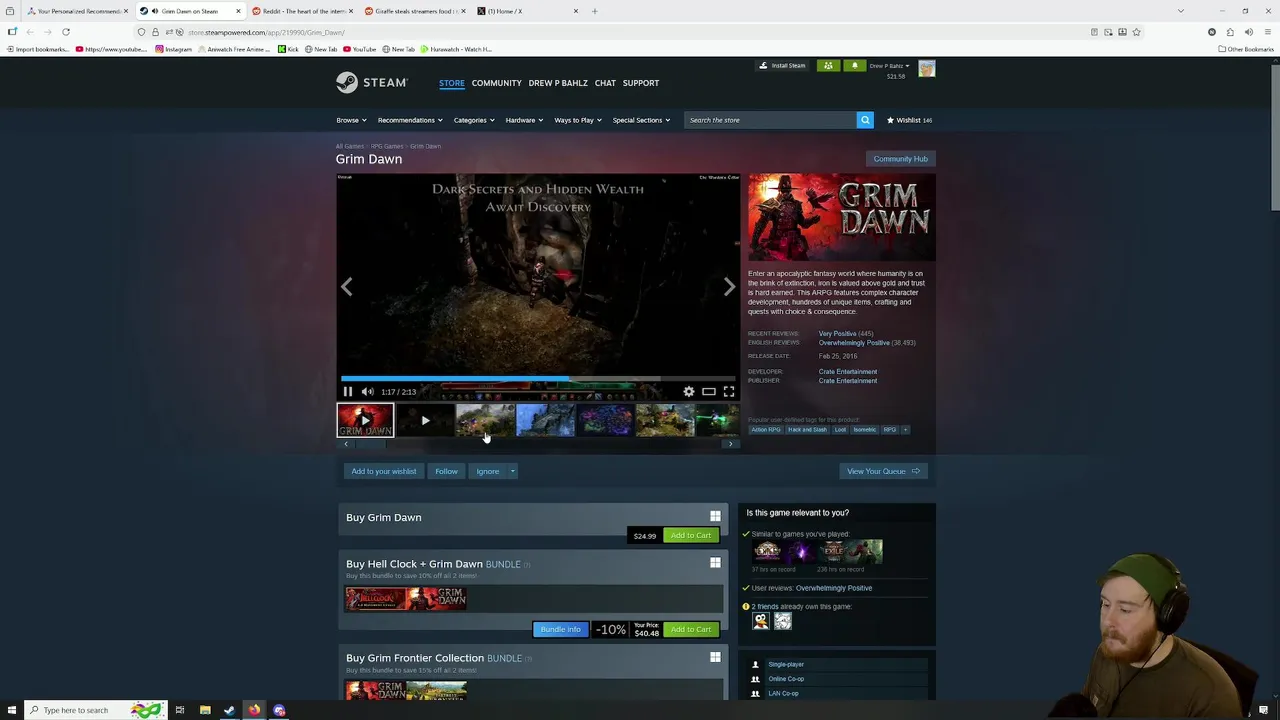Go to next media with right arrow
This screenshot has height=720, width=1280.
729,287
